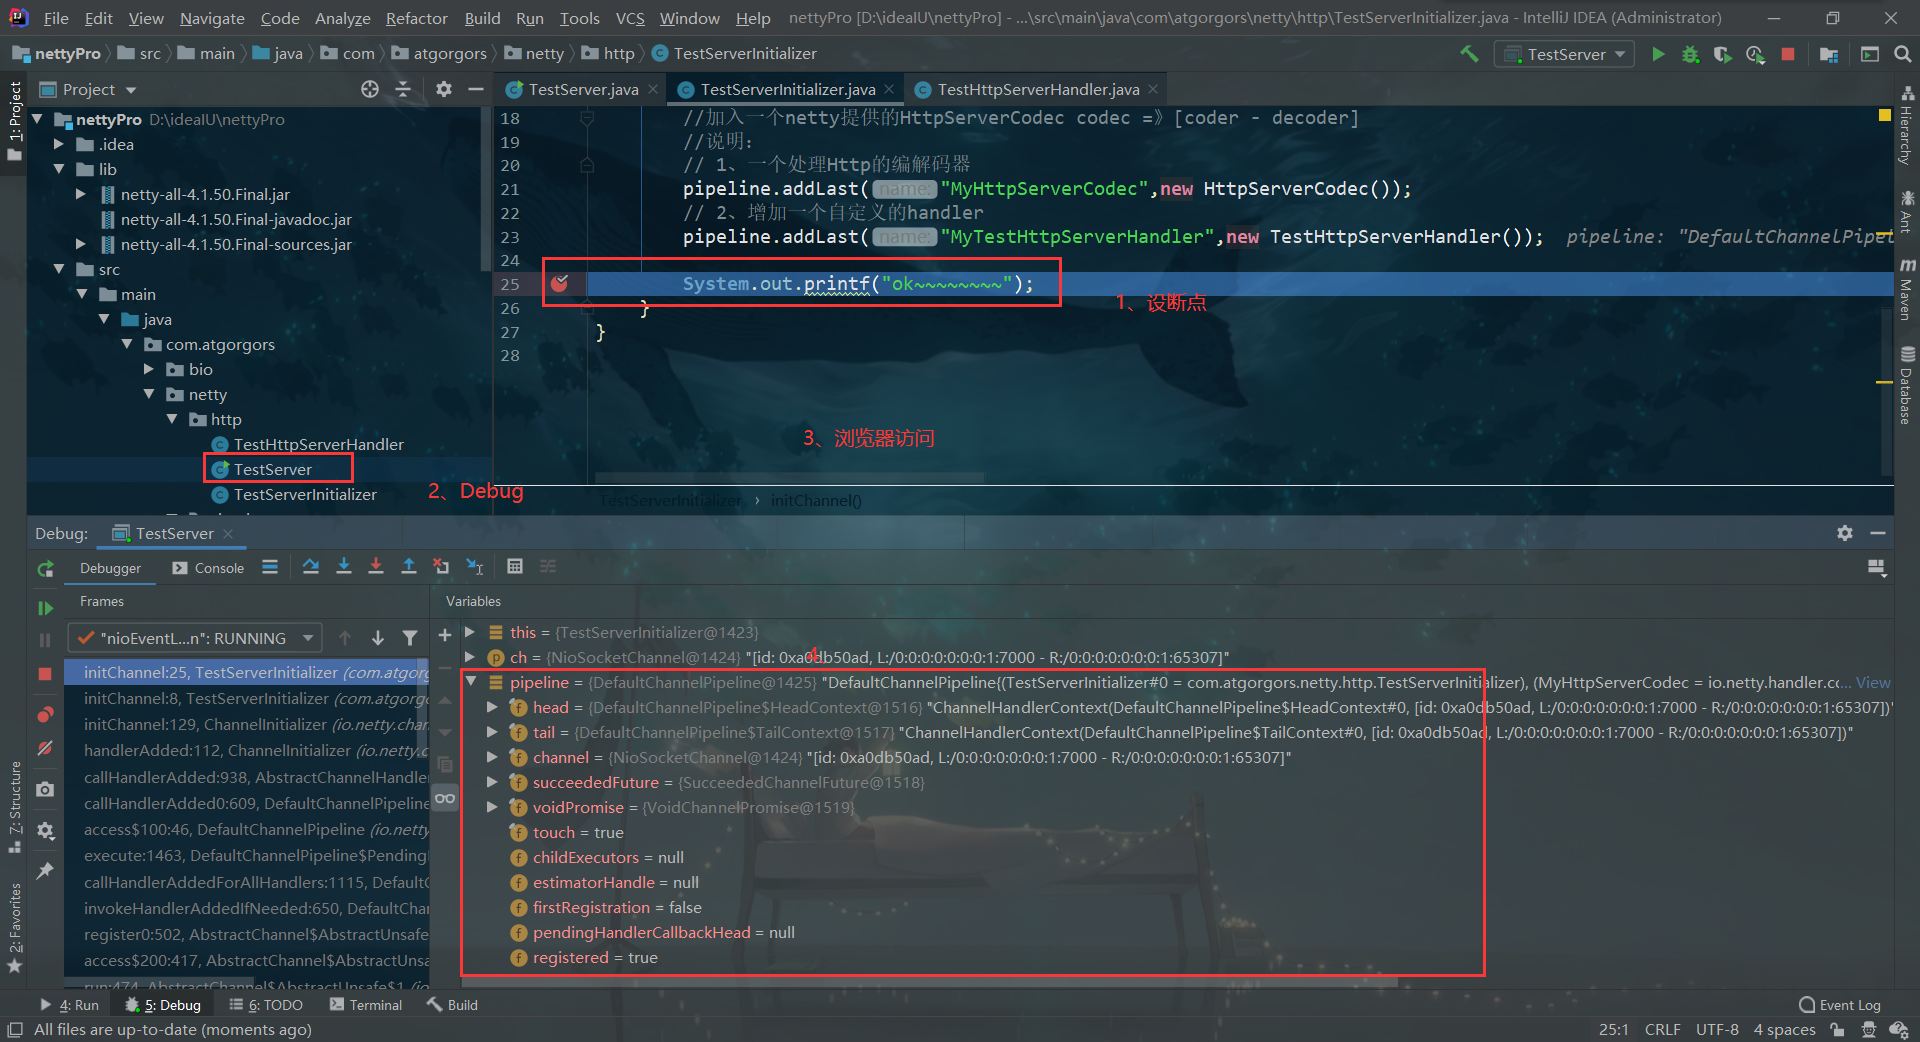Click the Step Into debugger icon
1920x1042 pixels.
(344, 567)
